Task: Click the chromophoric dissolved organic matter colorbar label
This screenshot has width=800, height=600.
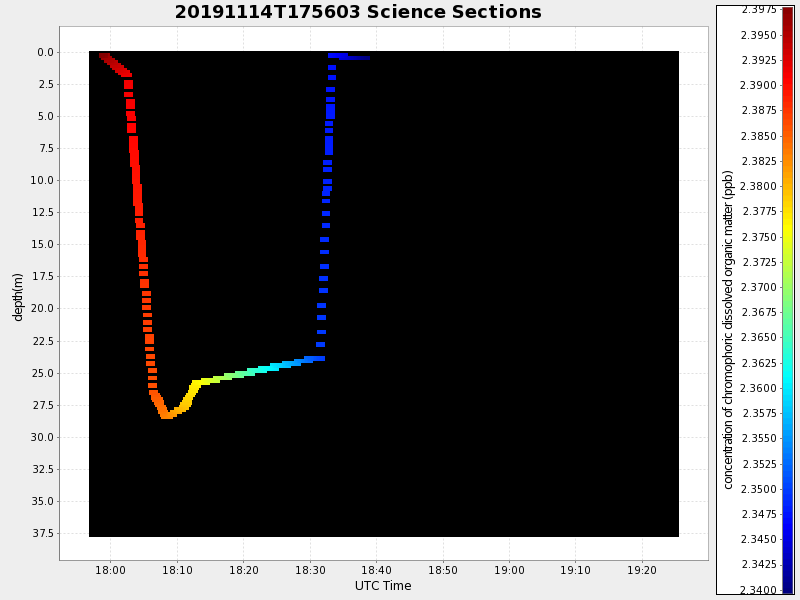Action: pyautogui.click(x=728, y=329)
